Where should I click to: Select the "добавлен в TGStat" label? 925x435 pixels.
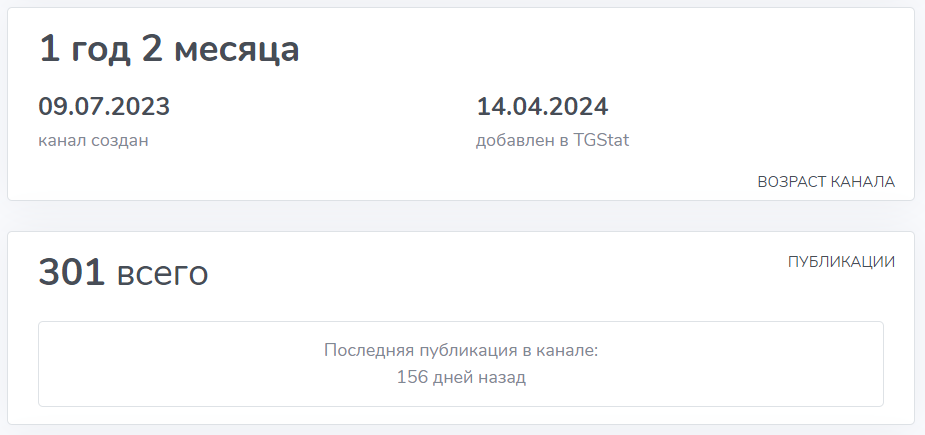tap(552, 140)
